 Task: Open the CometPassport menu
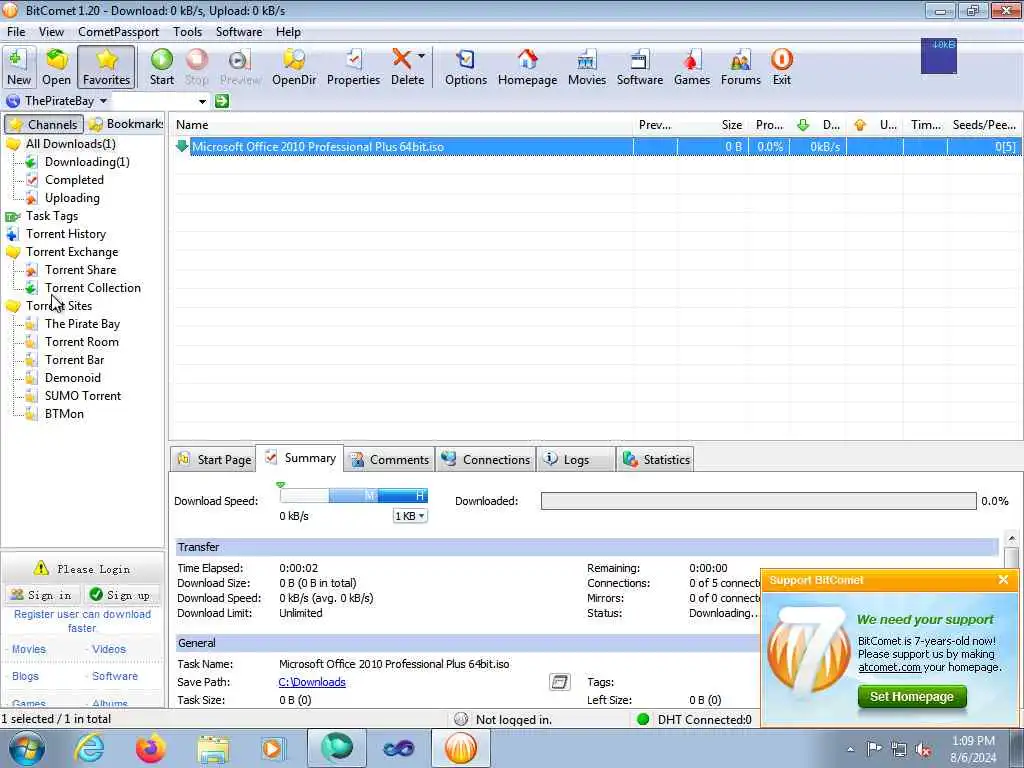118,32
